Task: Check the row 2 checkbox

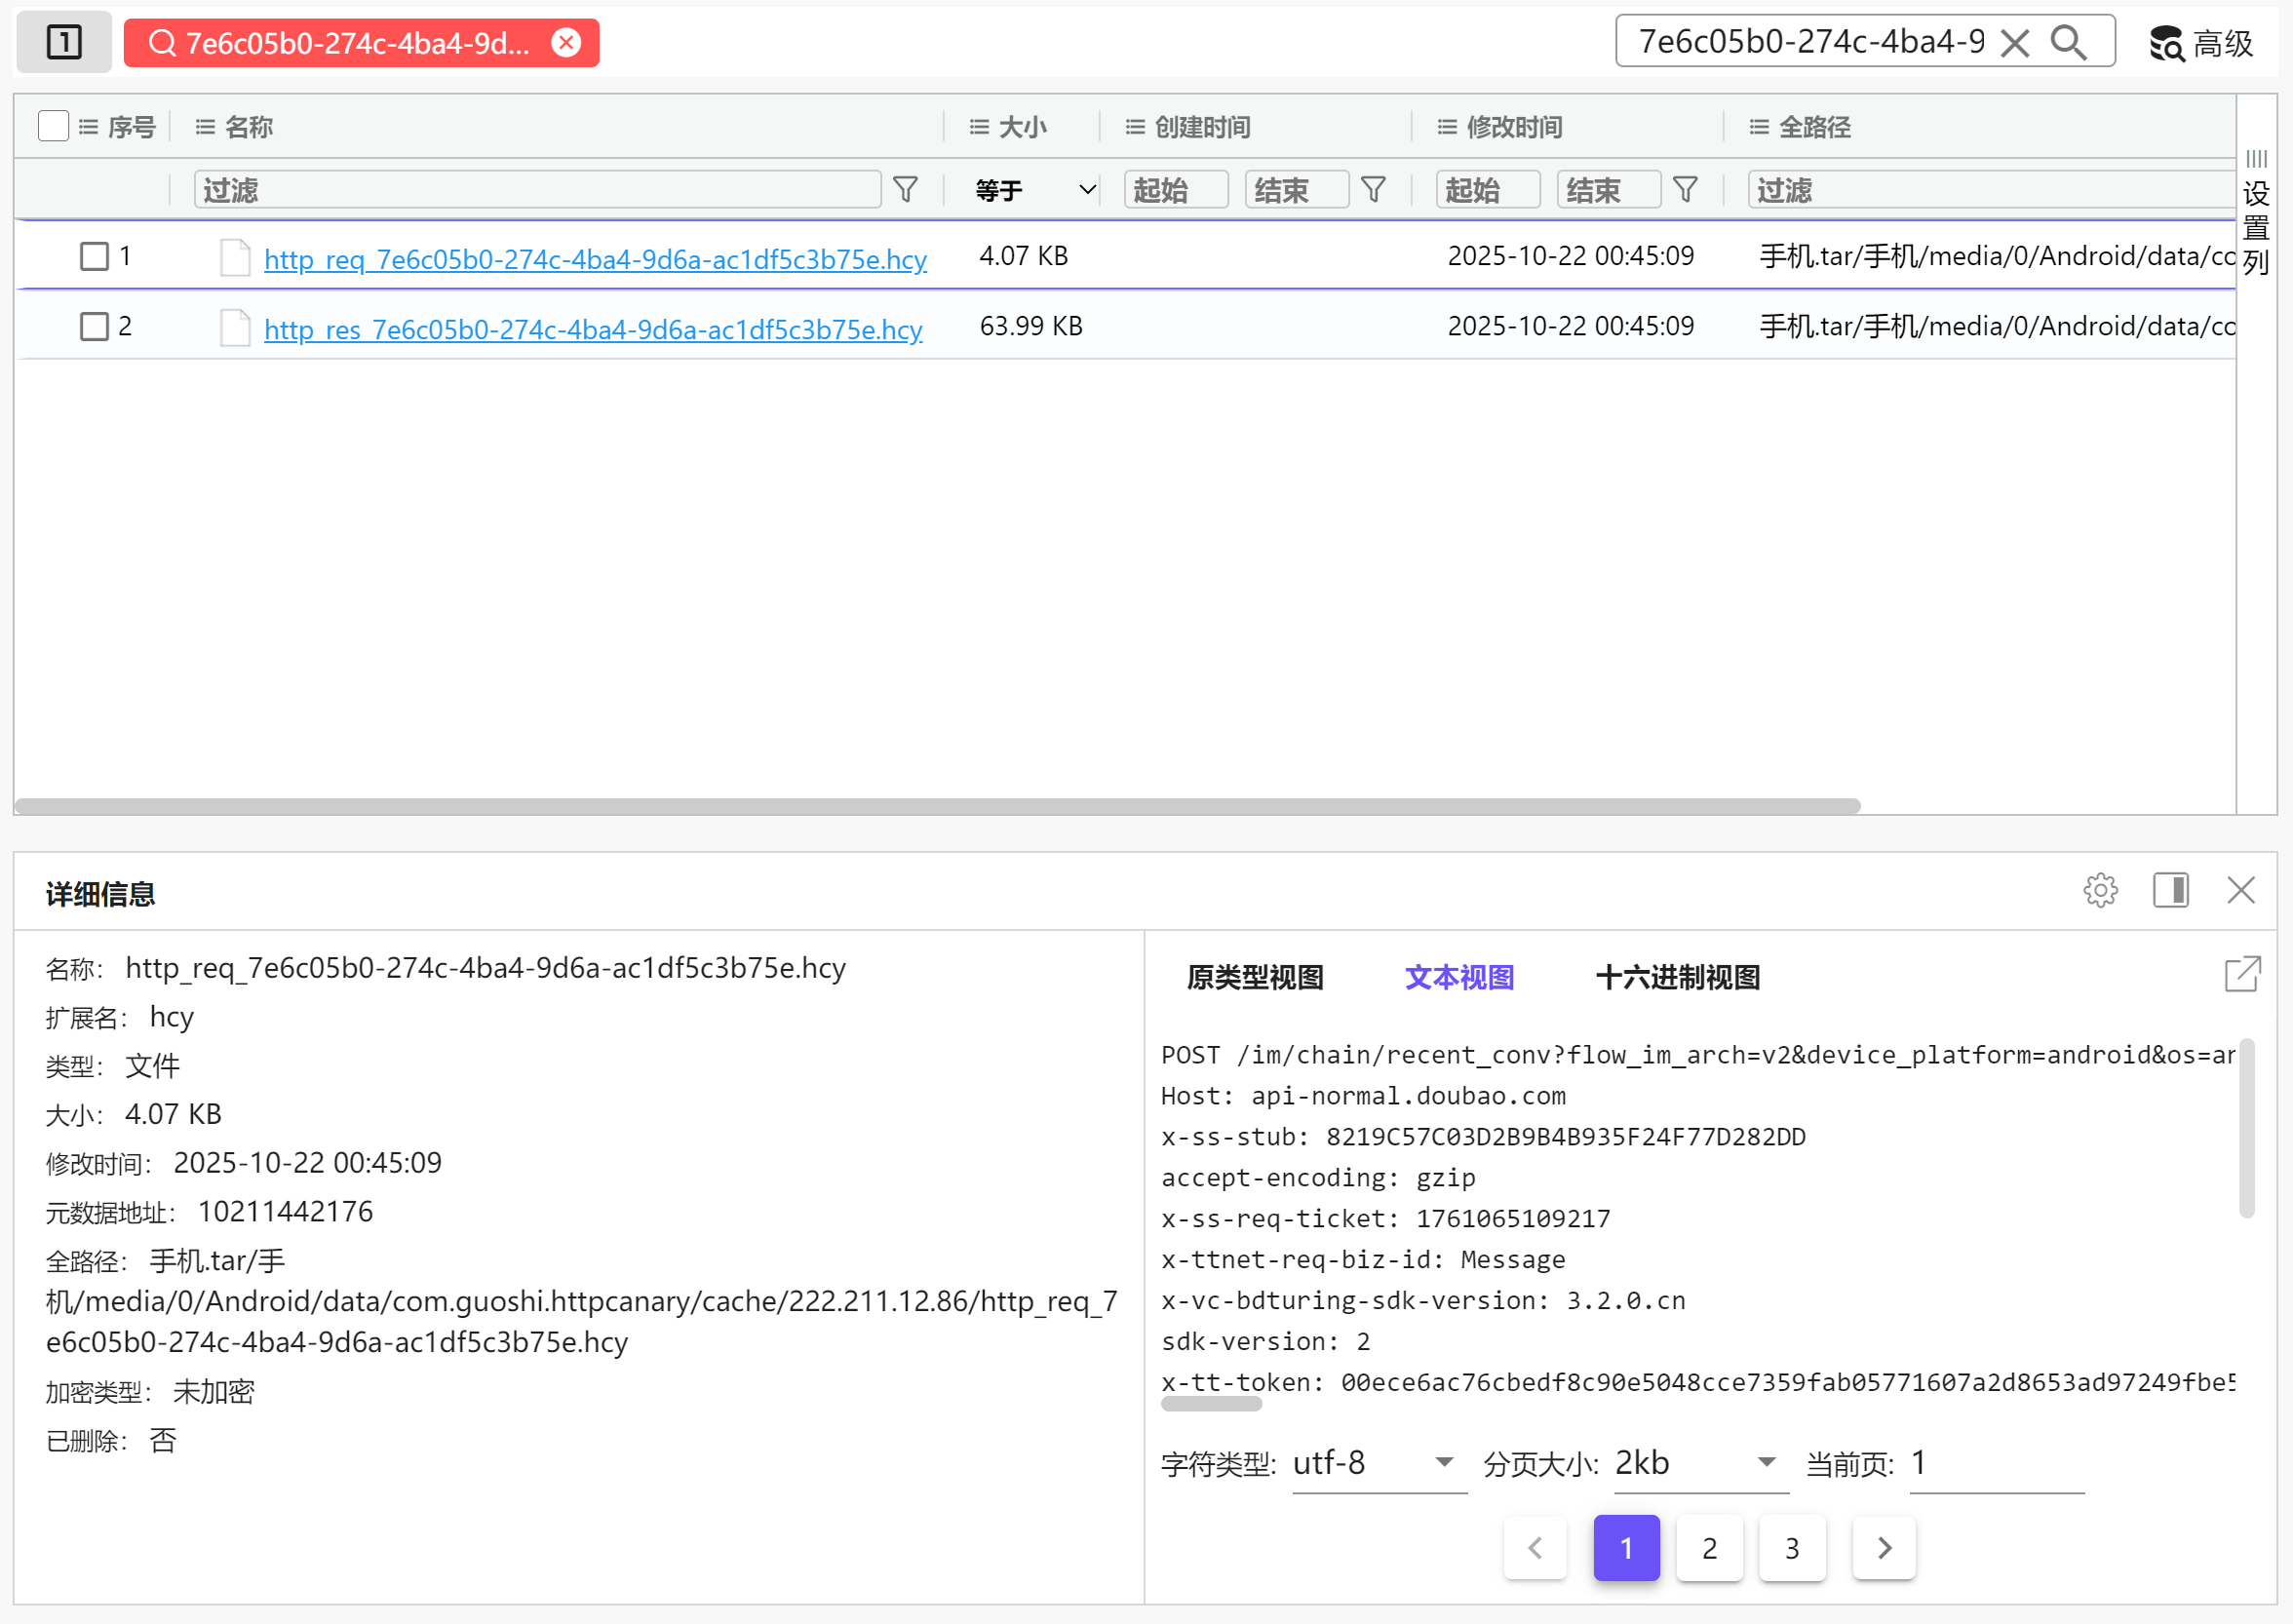Action: [94, 326]
